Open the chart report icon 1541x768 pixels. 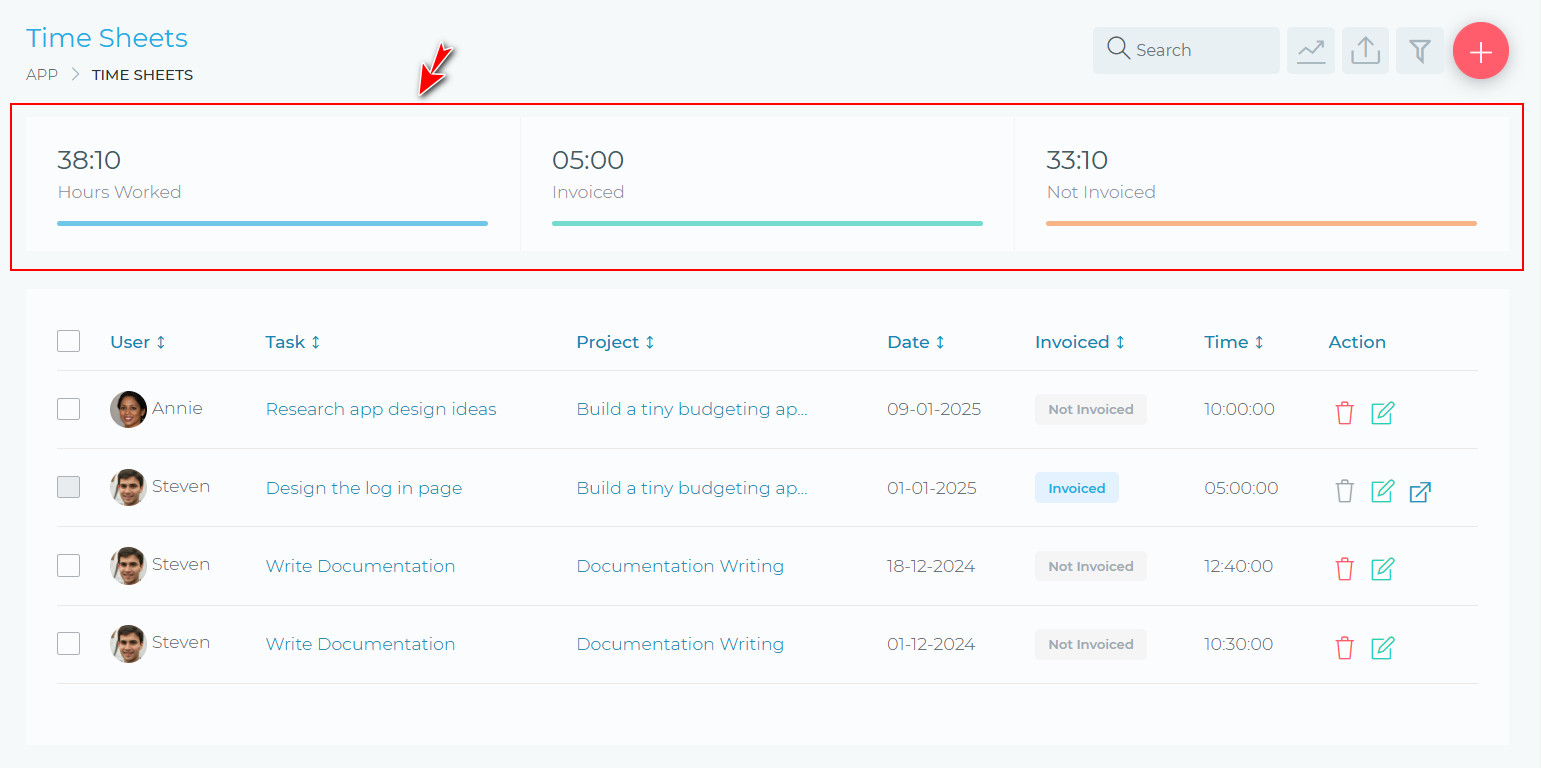(1310, 51)
